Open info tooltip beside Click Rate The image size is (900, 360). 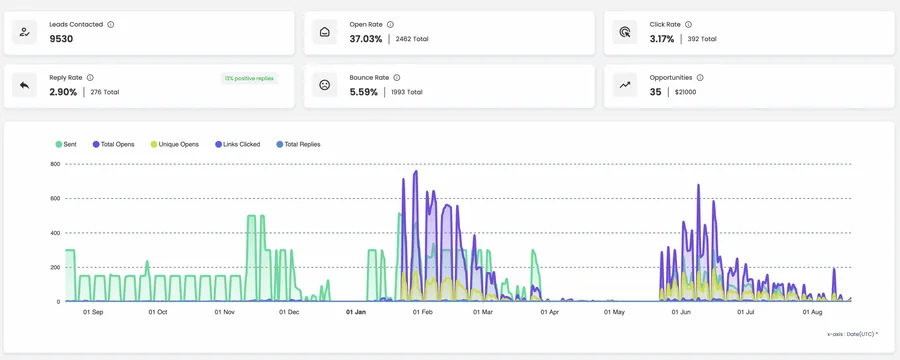(x=688, y=25)
